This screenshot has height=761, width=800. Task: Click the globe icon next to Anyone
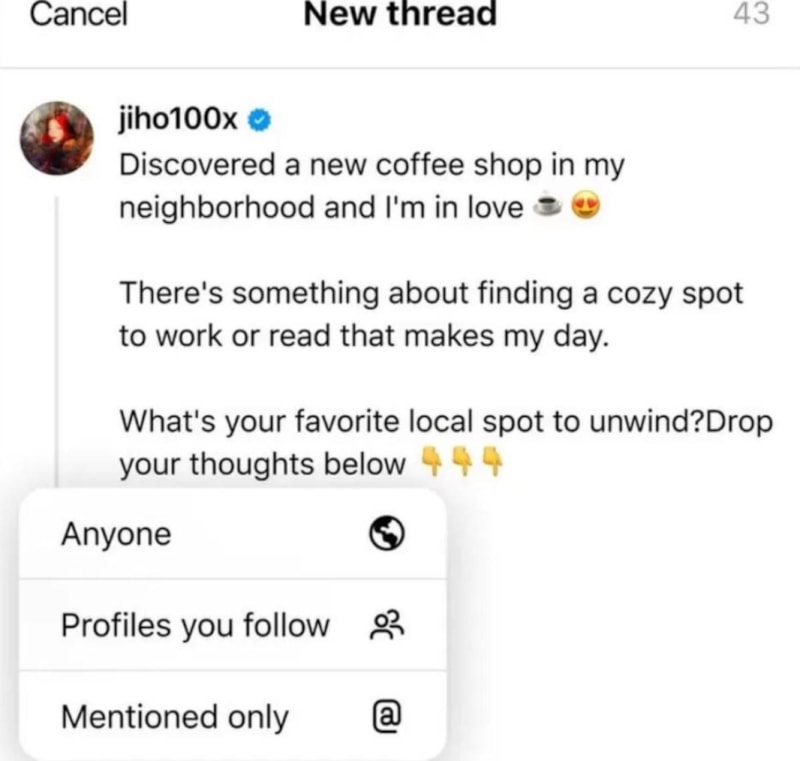(x=387, y=534)
